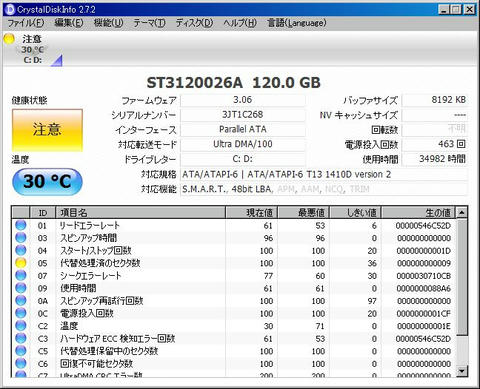The height and width of the screenshot is (389, 480).
Task: Select the yellow disk status orb for C: D:
Action: point(9,39)
